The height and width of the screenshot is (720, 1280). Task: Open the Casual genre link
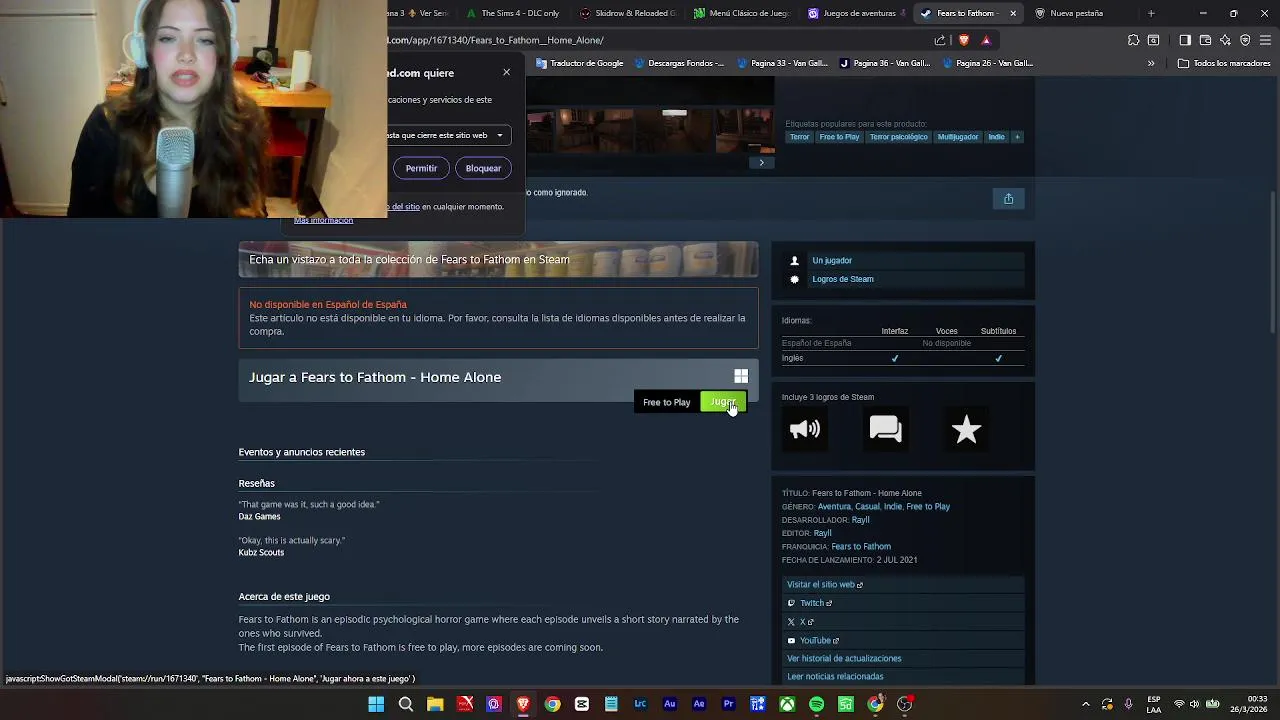pyautogui.click(x=867, y=506)
